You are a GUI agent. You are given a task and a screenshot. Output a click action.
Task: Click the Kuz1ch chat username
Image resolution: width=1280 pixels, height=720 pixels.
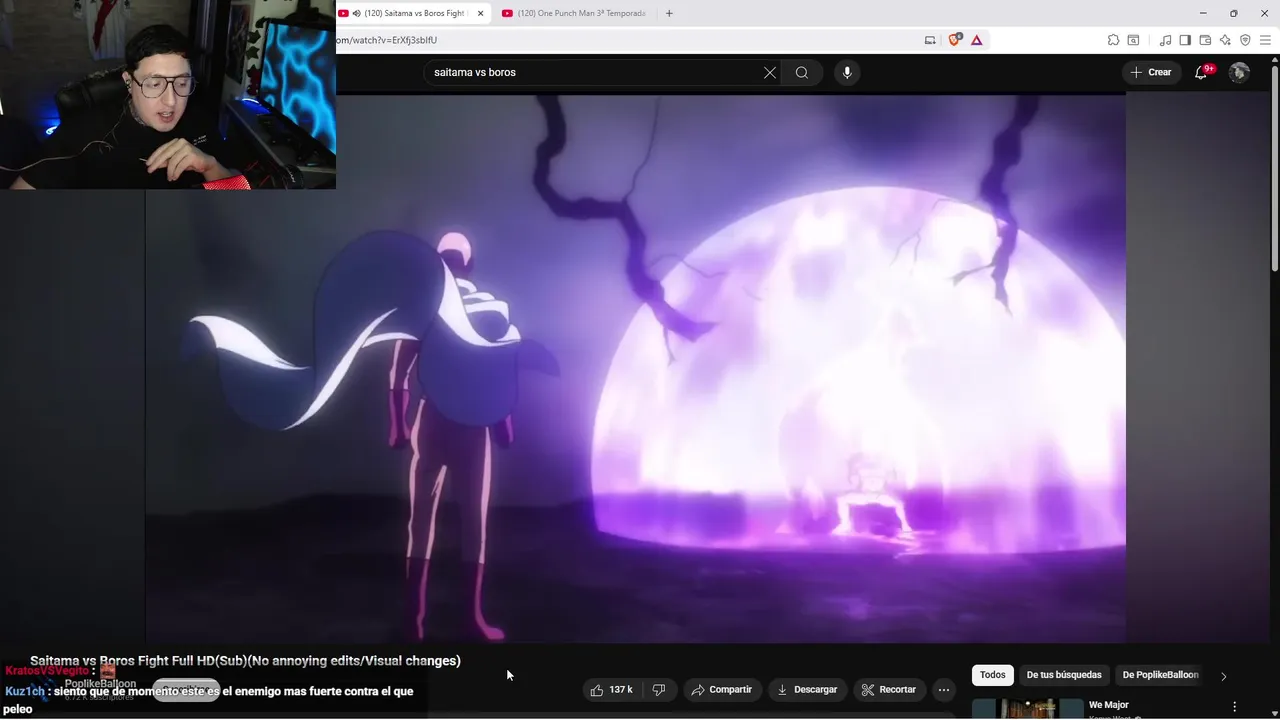pos(25,691)
